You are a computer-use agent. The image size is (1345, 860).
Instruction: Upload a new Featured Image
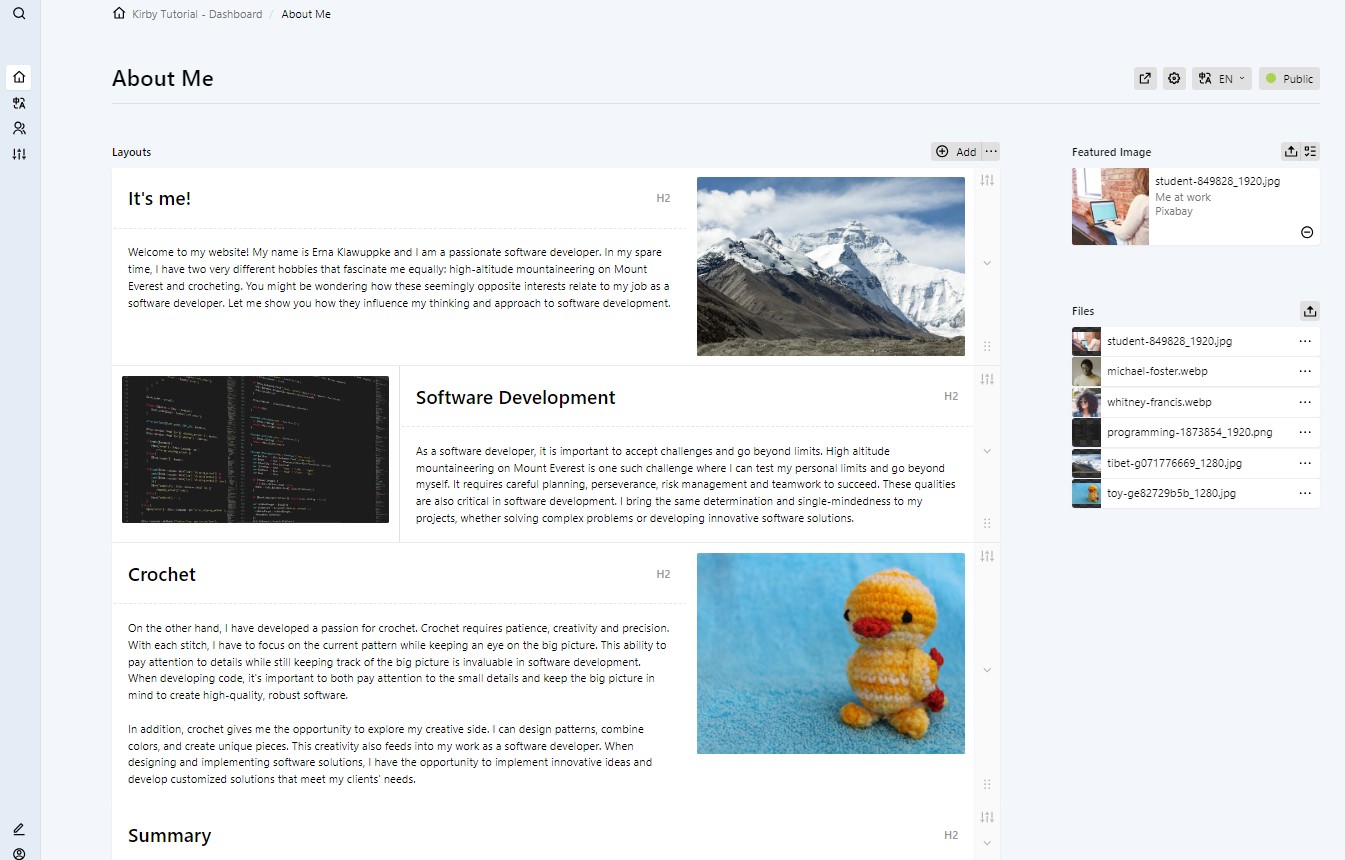[x=1291, y=151]
